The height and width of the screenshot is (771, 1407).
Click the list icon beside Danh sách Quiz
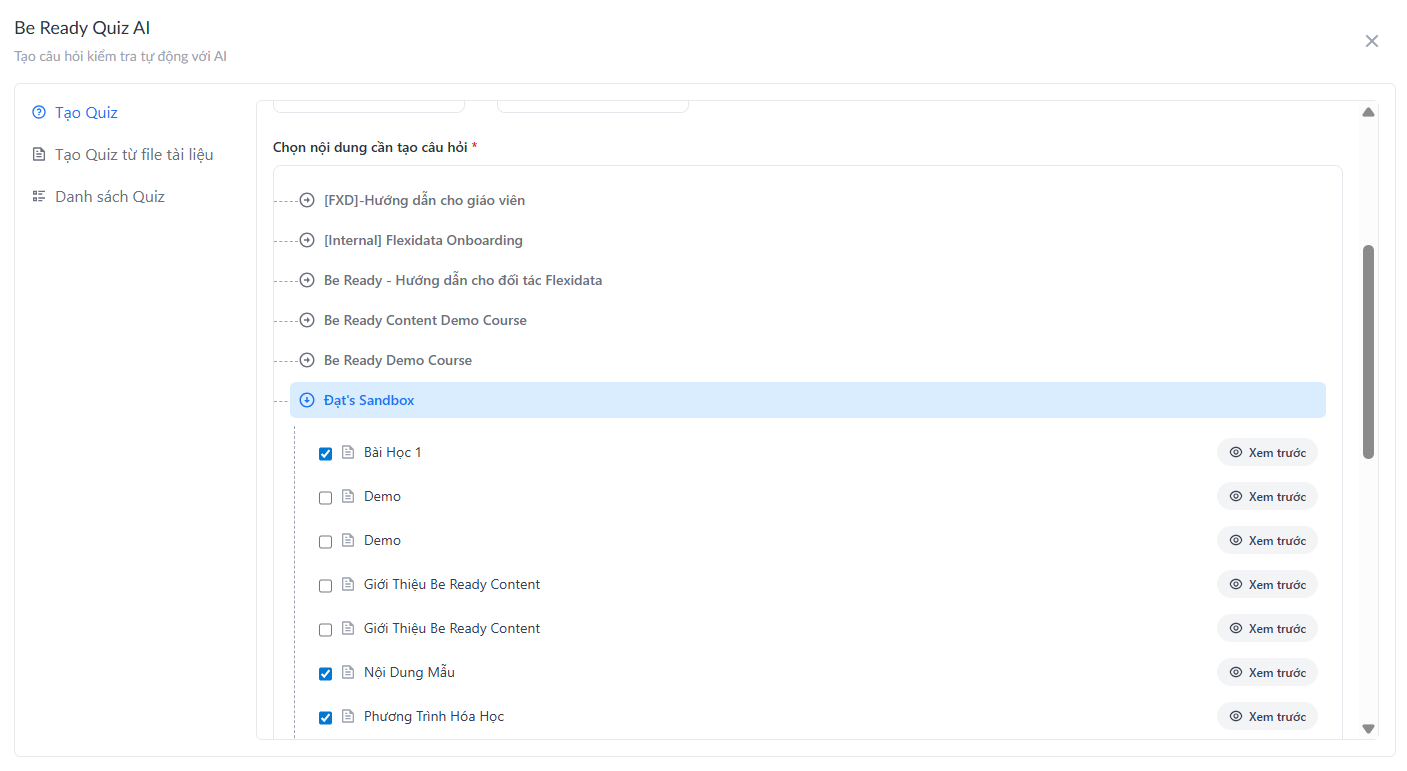(39, 196)
